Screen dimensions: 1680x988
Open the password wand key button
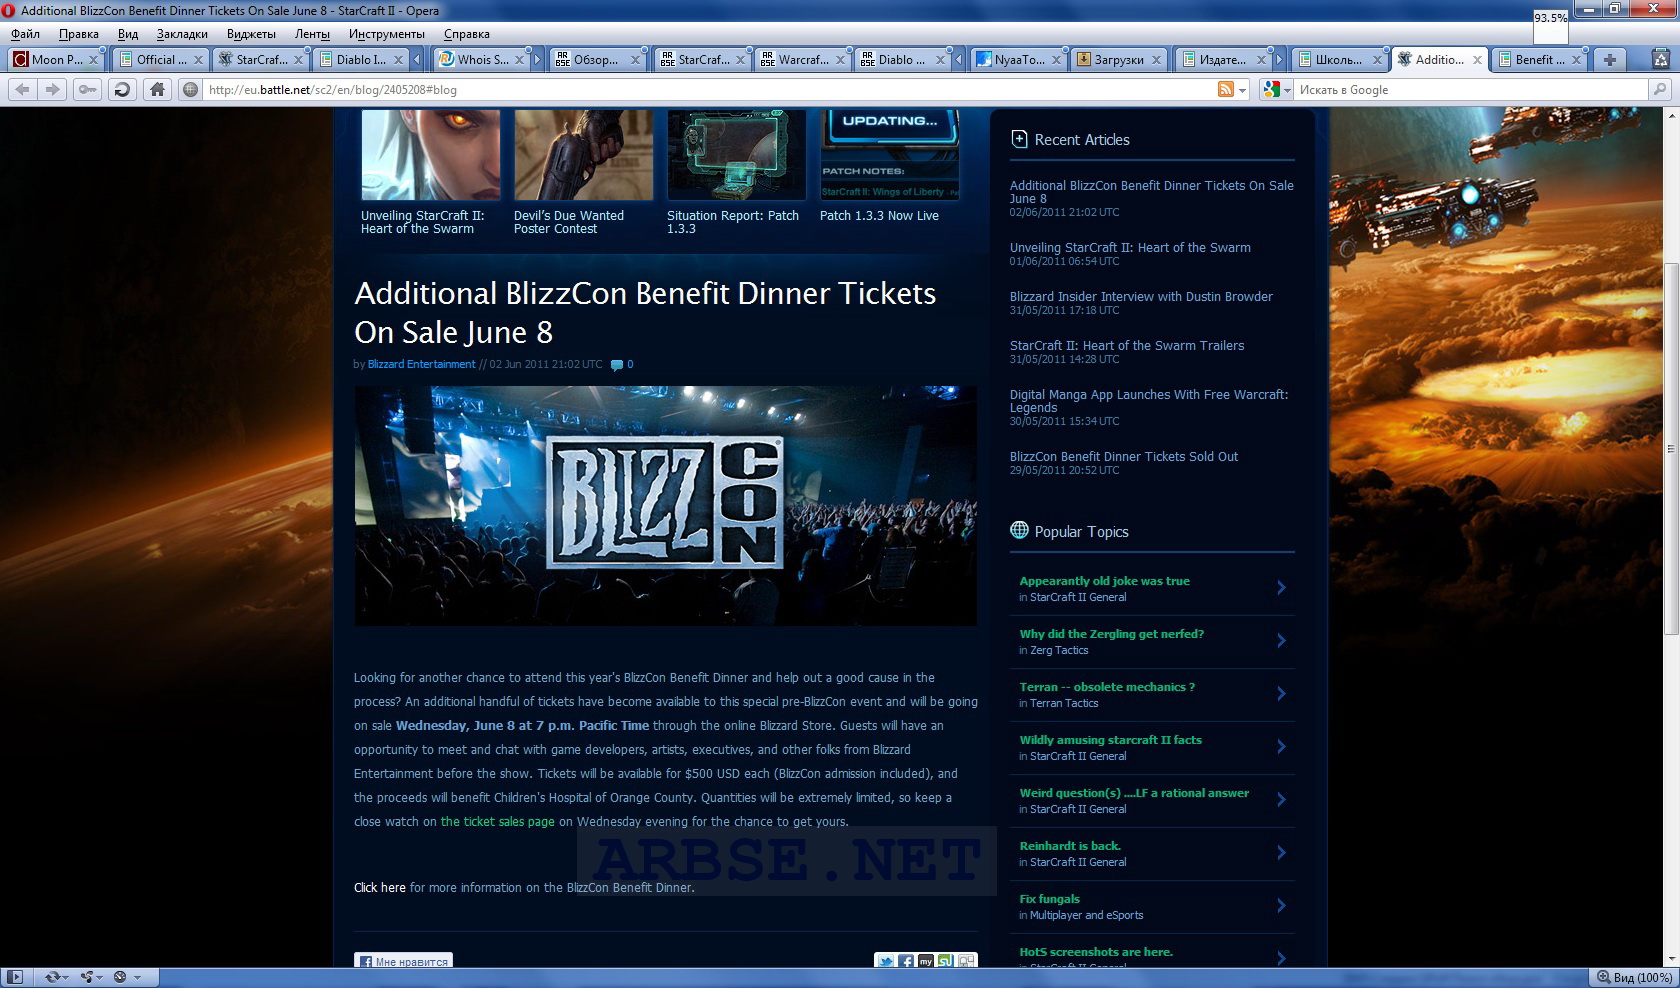[x=88, y=89]
